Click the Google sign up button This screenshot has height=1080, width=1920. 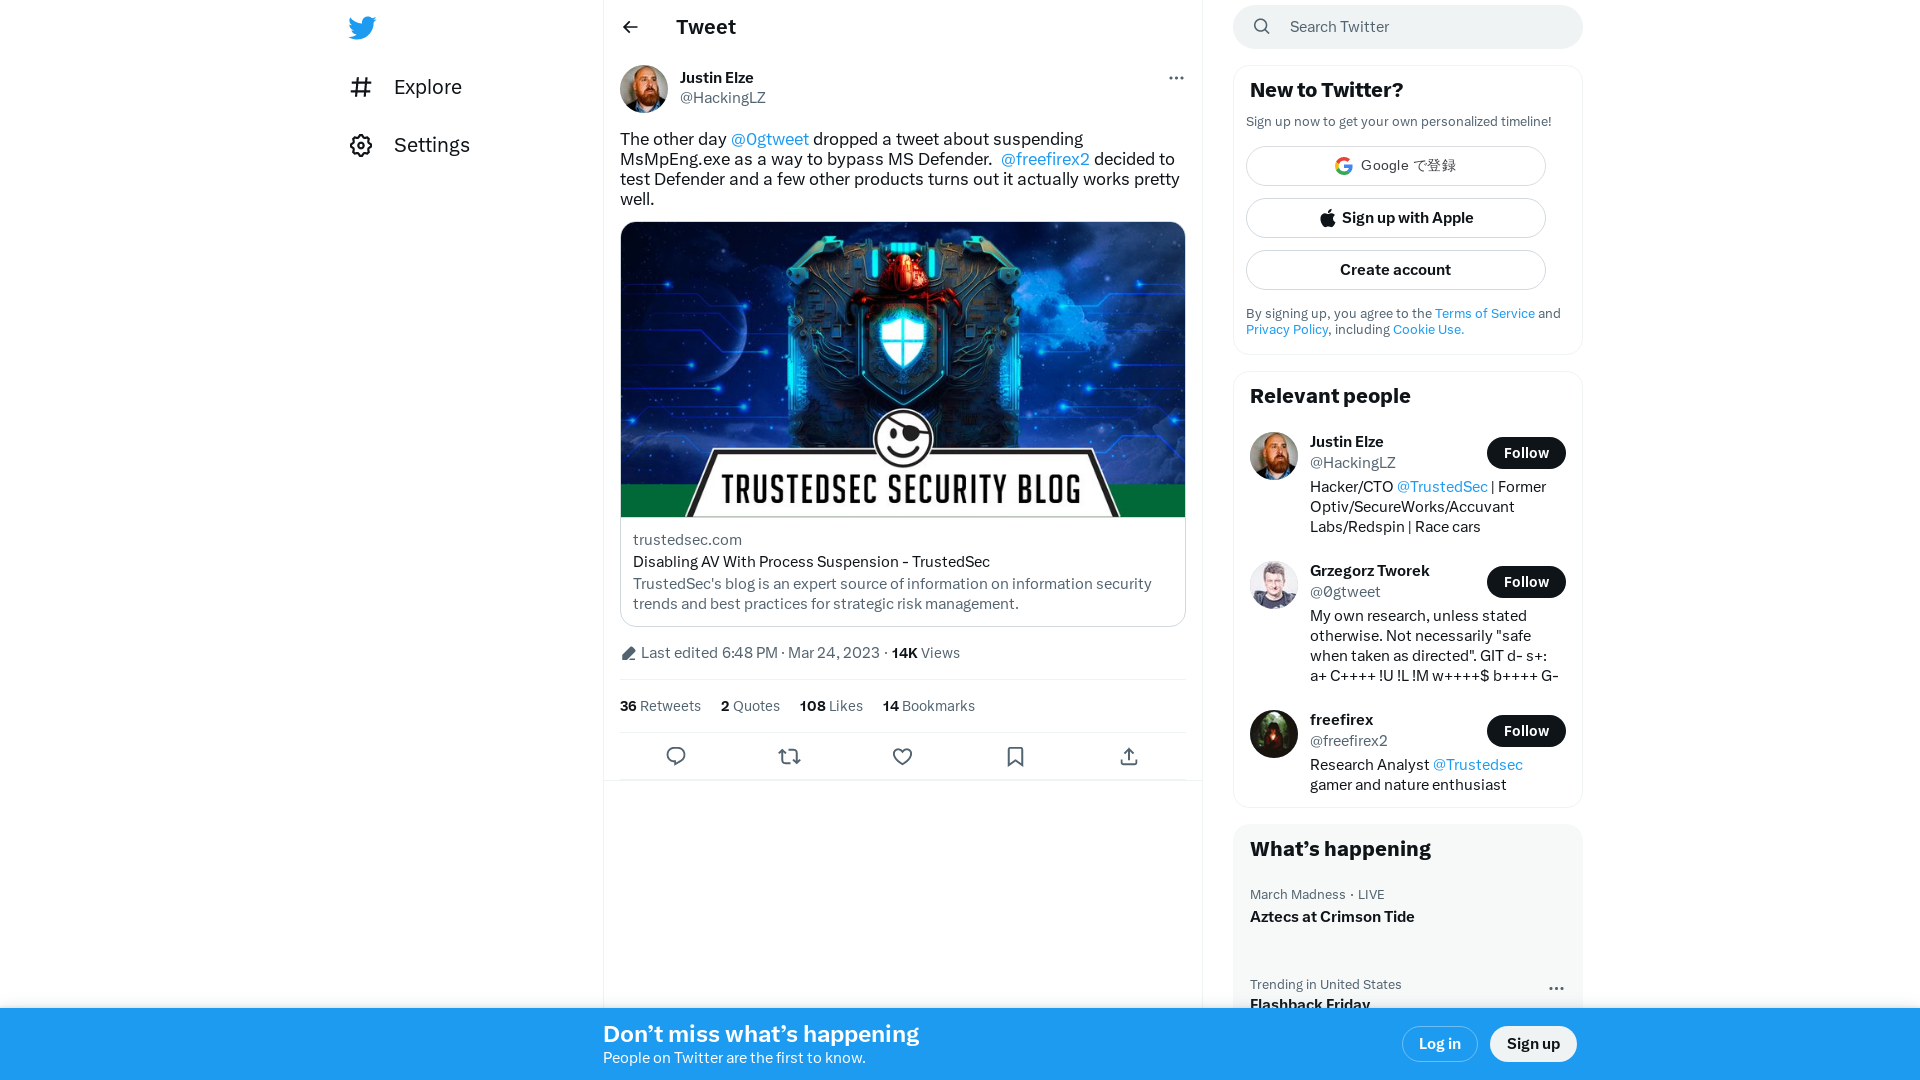(x=1395, y=165)
